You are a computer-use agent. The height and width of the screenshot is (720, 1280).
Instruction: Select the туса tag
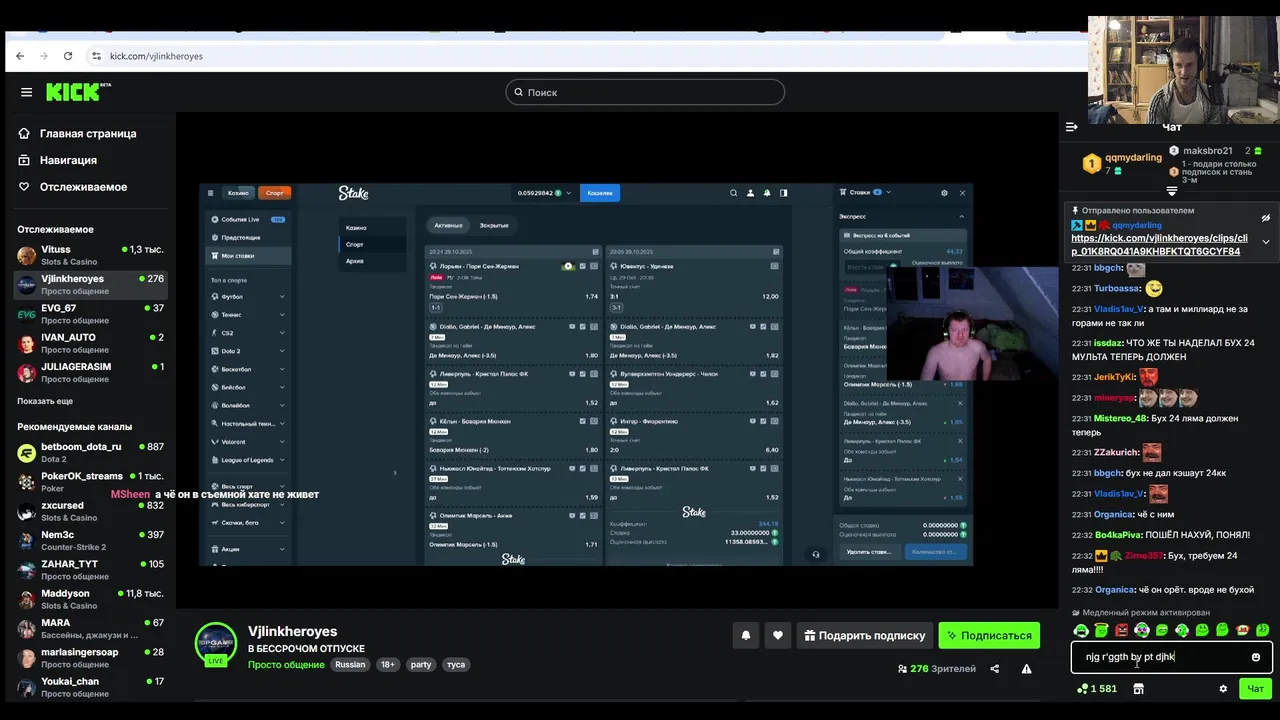click(x=456, y=664)
